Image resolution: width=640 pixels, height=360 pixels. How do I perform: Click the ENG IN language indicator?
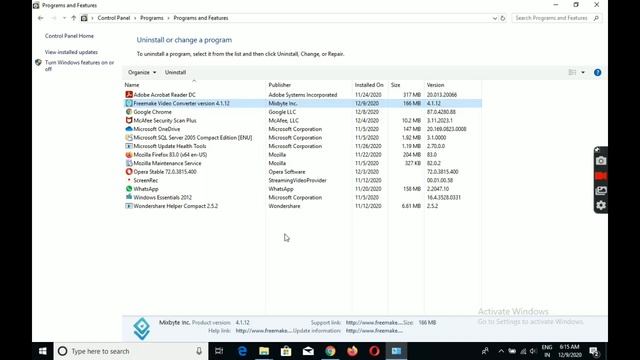[x=547, y=351]
